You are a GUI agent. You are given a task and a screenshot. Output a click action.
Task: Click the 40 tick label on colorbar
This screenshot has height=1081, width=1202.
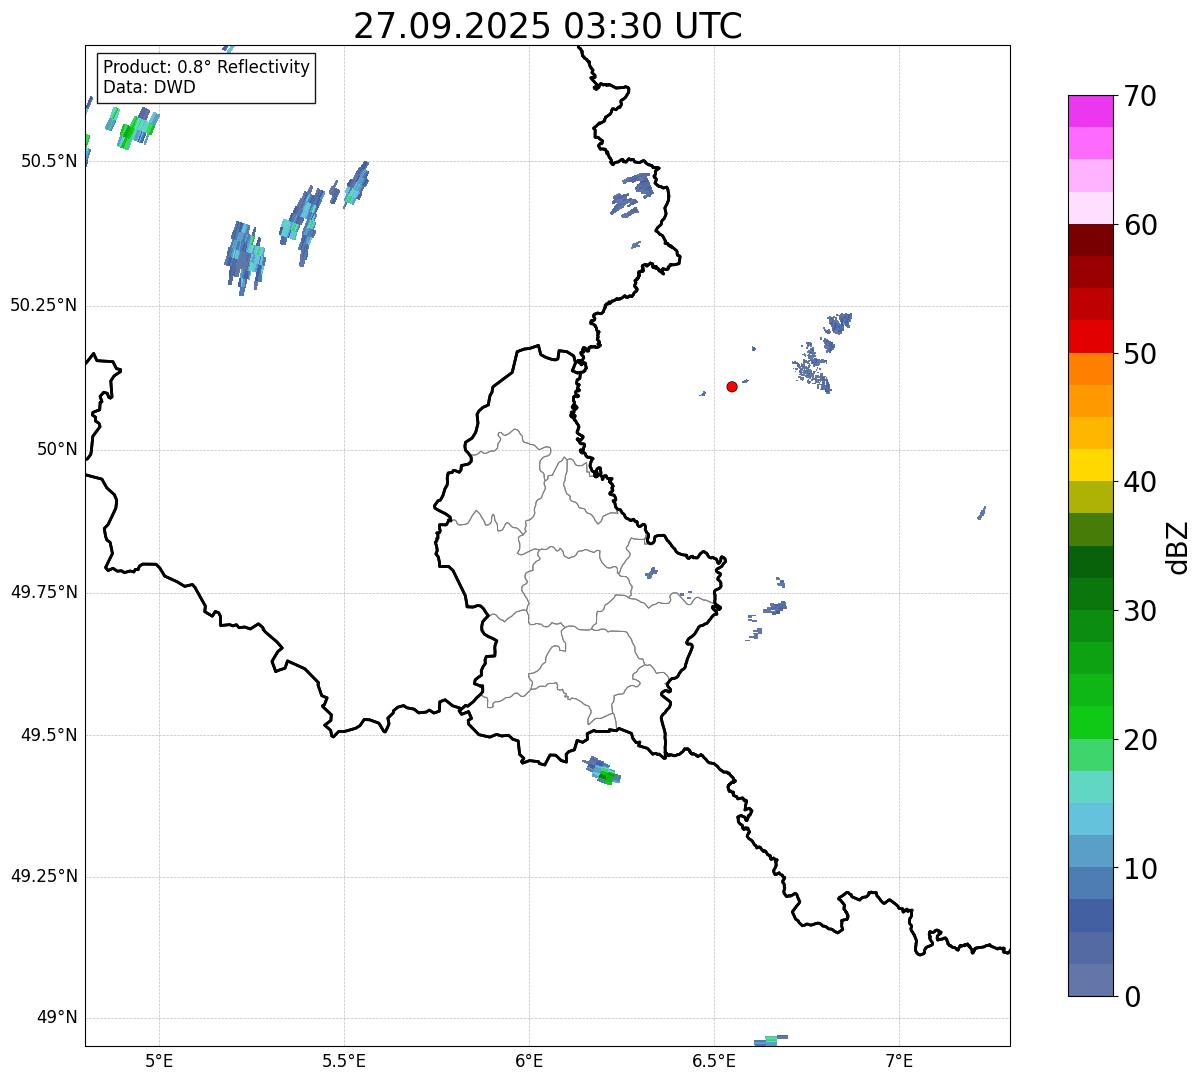pos(1140,482)
